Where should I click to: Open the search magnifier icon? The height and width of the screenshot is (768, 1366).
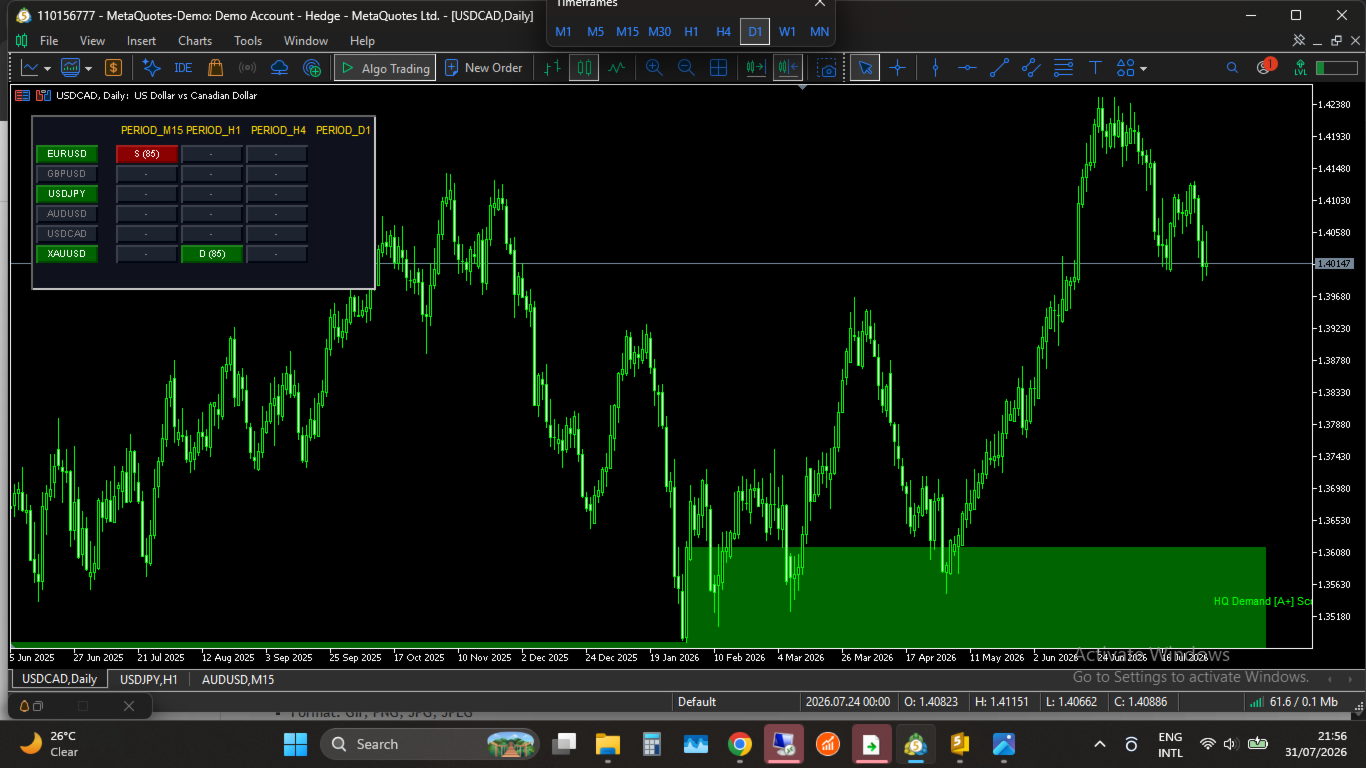tap(1232, 68)
